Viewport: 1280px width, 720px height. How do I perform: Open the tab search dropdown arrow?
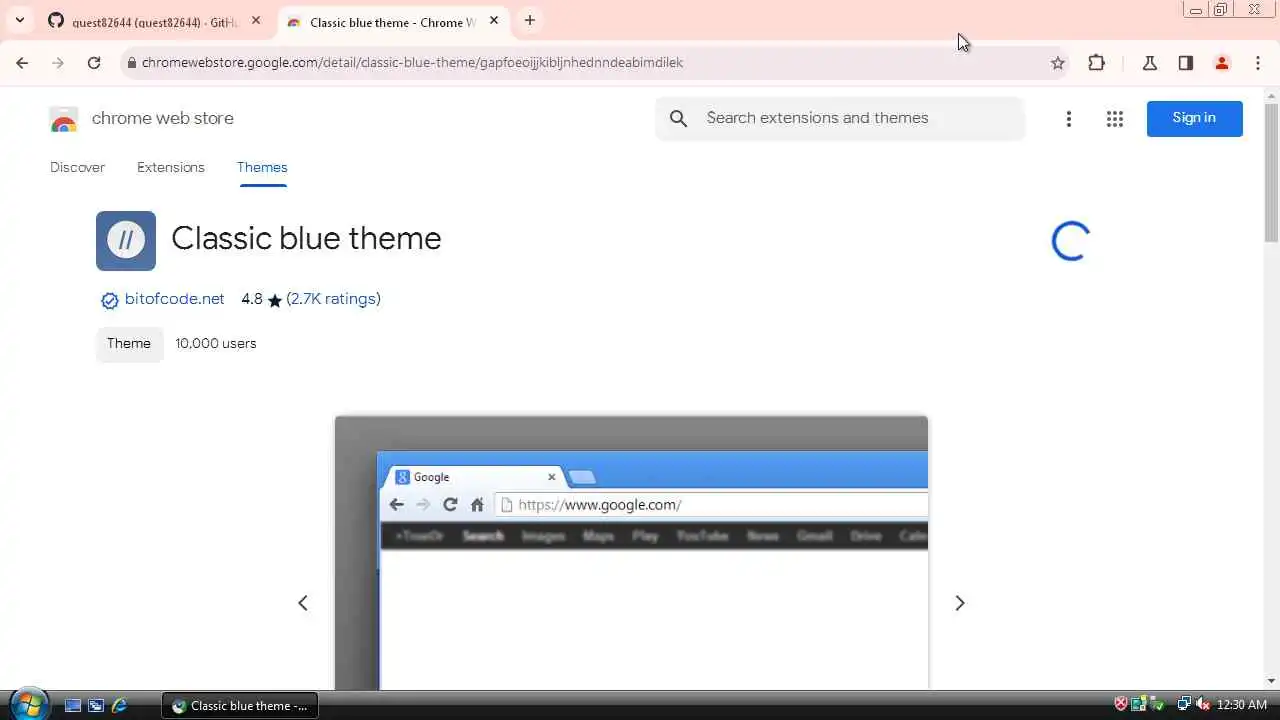(x=19, y=20)
